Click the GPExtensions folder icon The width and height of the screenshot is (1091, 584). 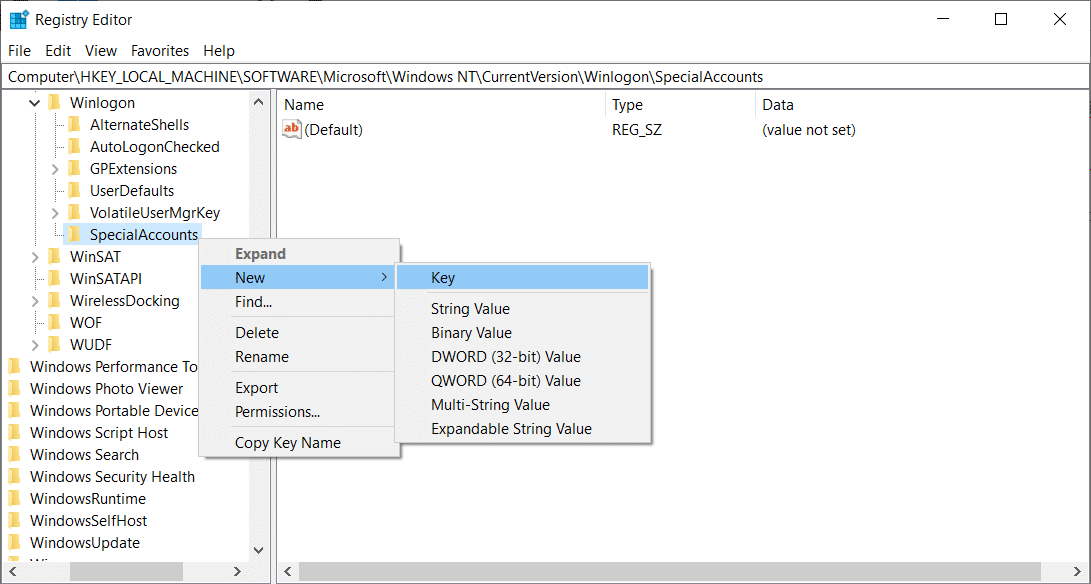tap(74, 169)
